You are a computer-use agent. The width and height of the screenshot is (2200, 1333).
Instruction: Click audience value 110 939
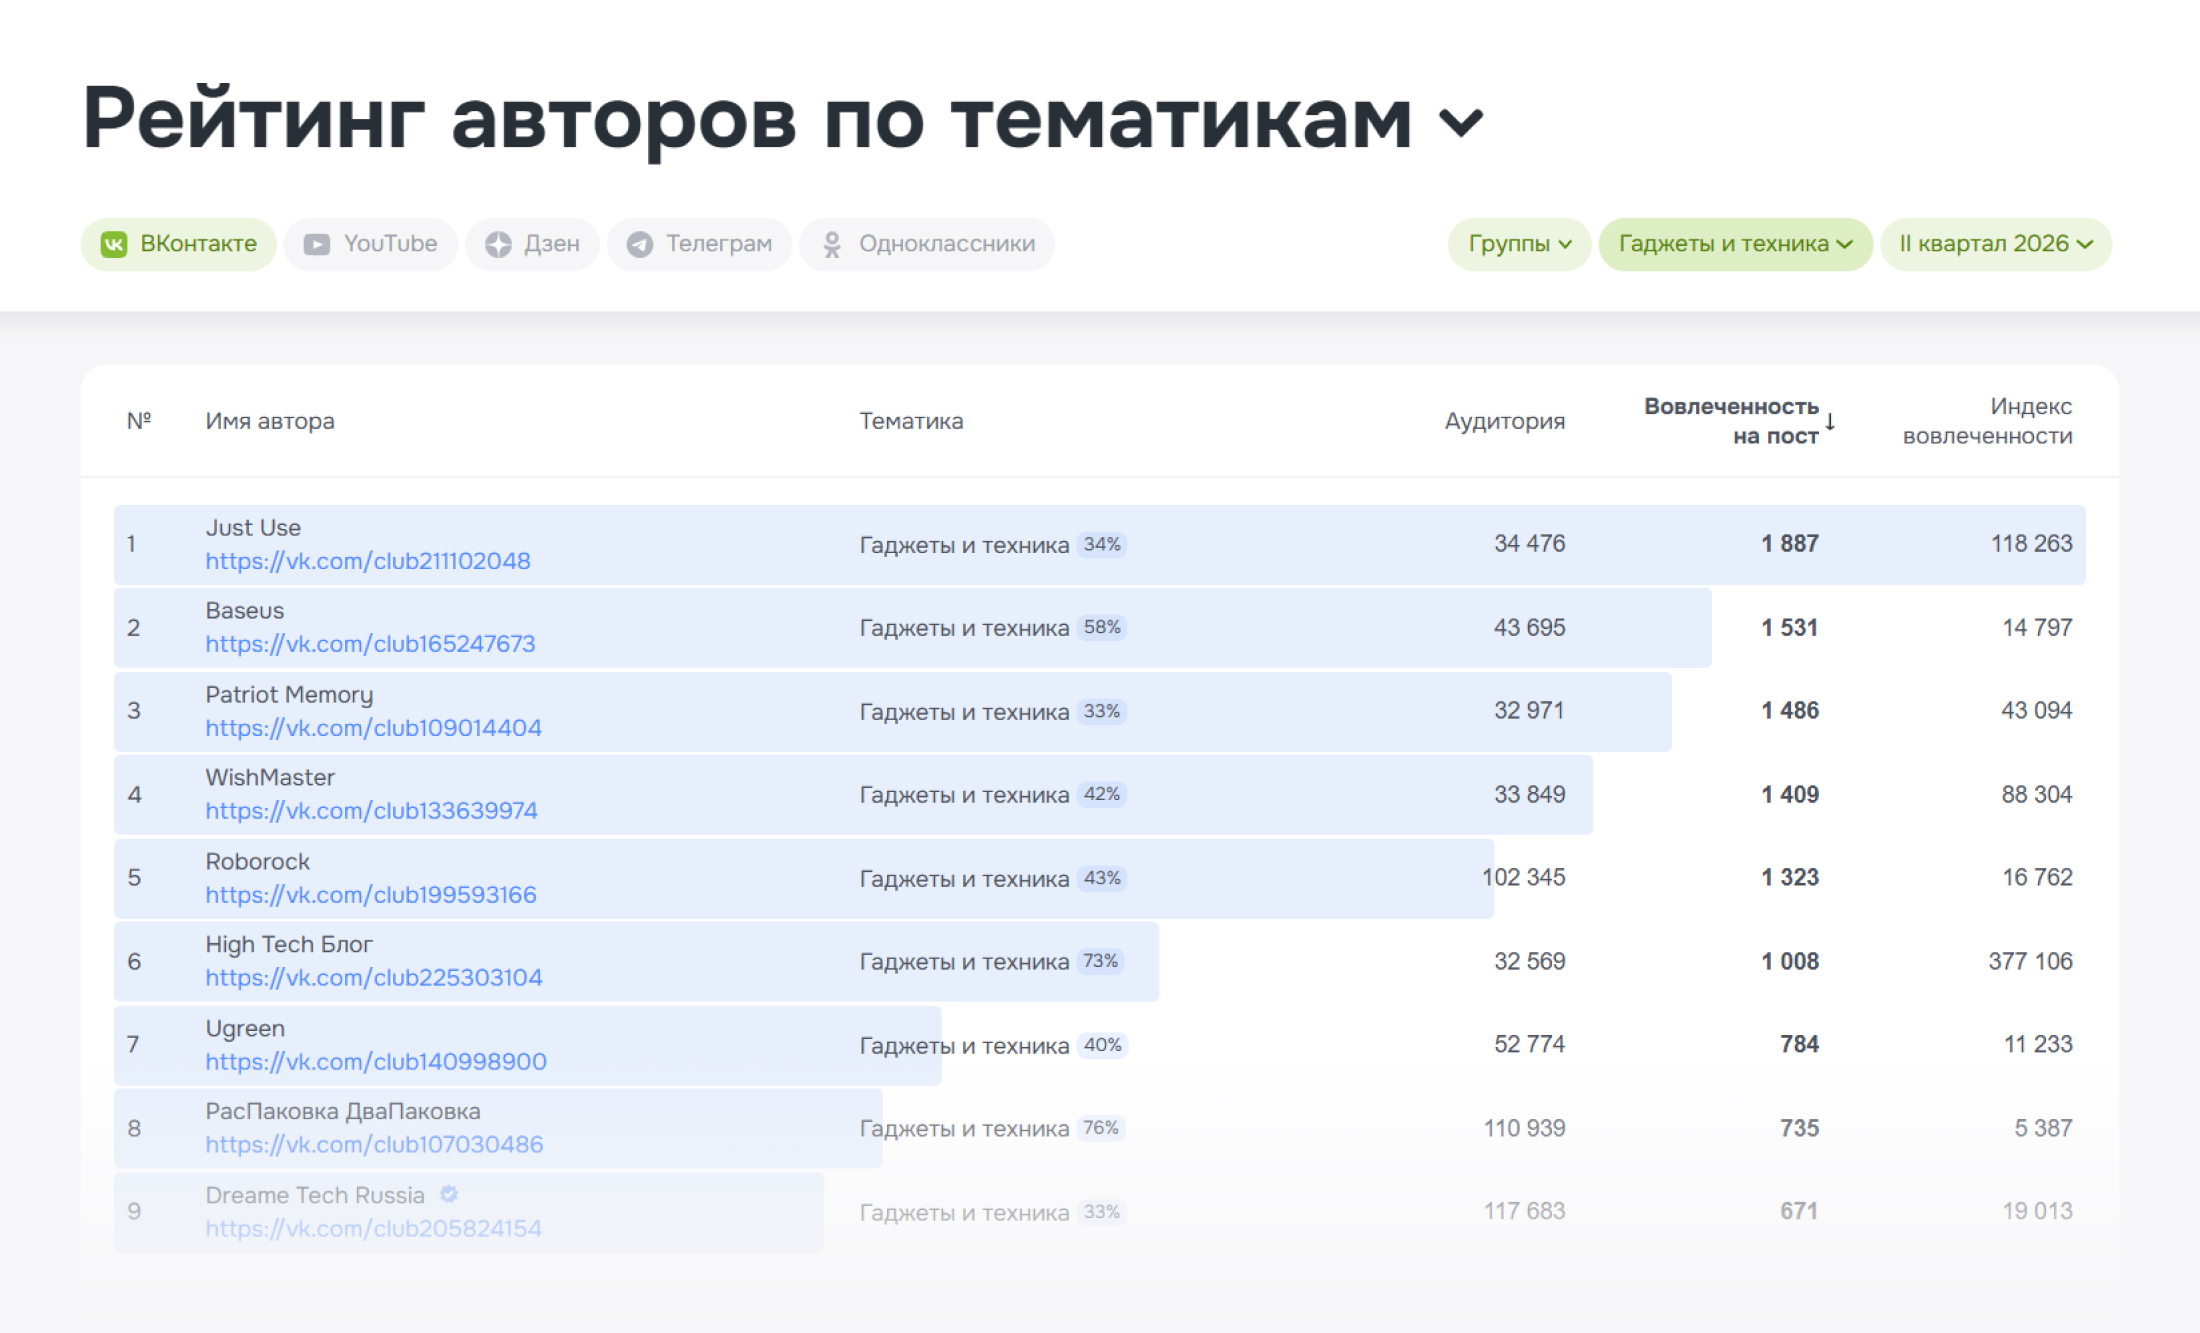(x=1525, y=1129)
